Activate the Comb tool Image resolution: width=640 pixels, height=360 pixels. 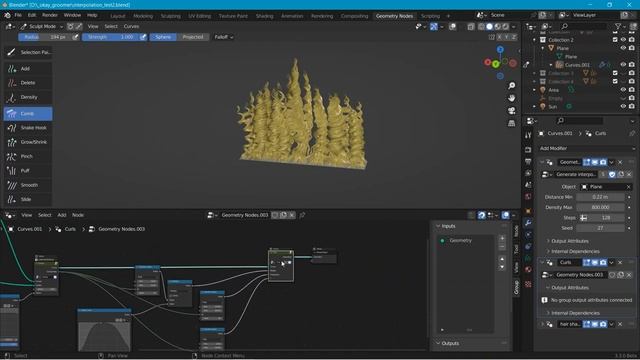(28, 113)
